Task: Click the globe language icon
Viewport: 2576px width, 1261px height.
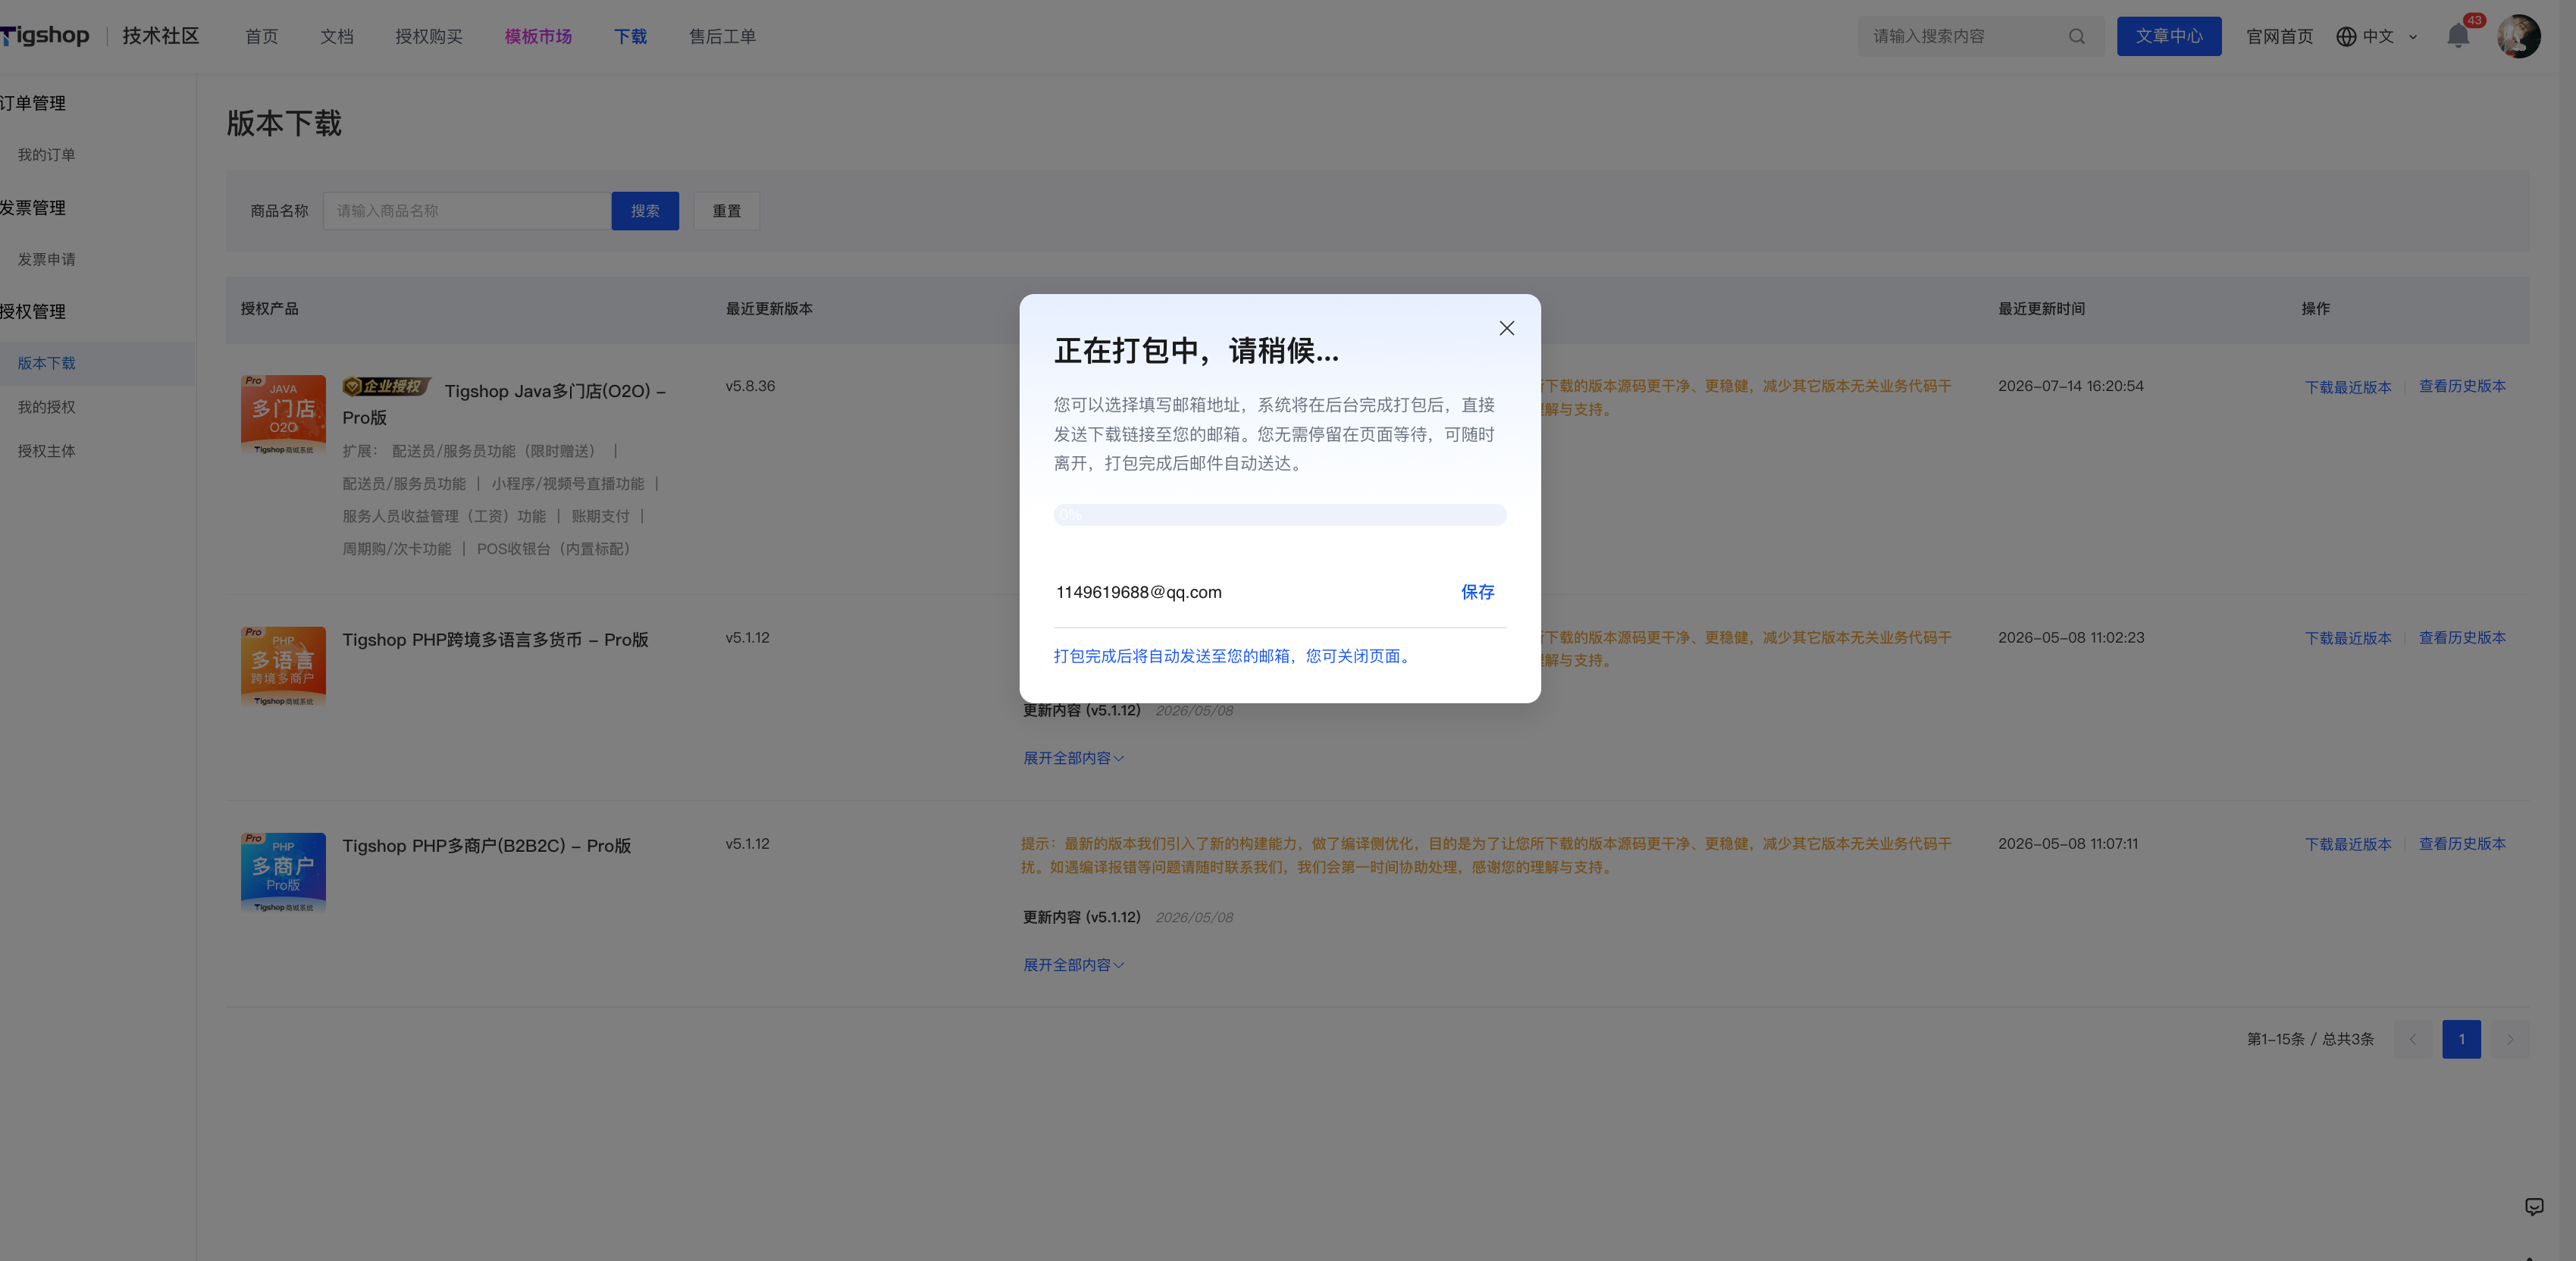Action: point(2346,36)
